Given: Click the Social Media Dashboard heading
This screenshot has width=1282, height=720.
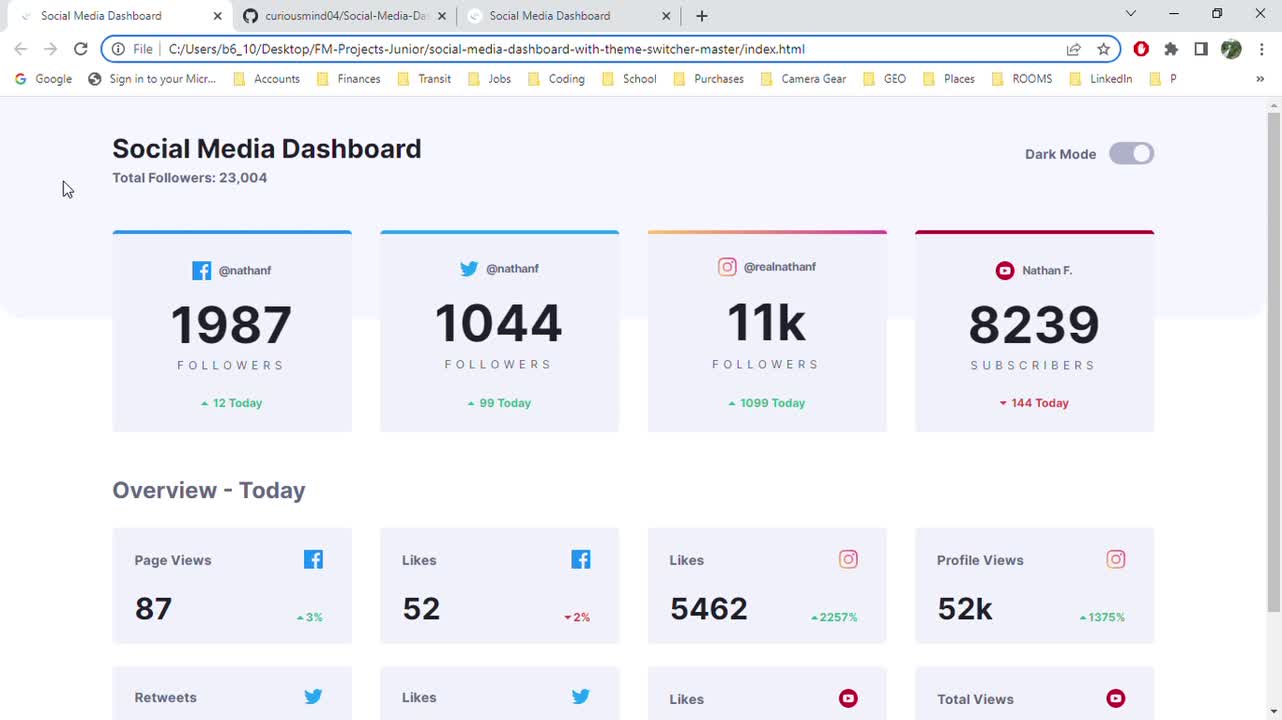Looking at the screenshot, I should pos(266,149).
